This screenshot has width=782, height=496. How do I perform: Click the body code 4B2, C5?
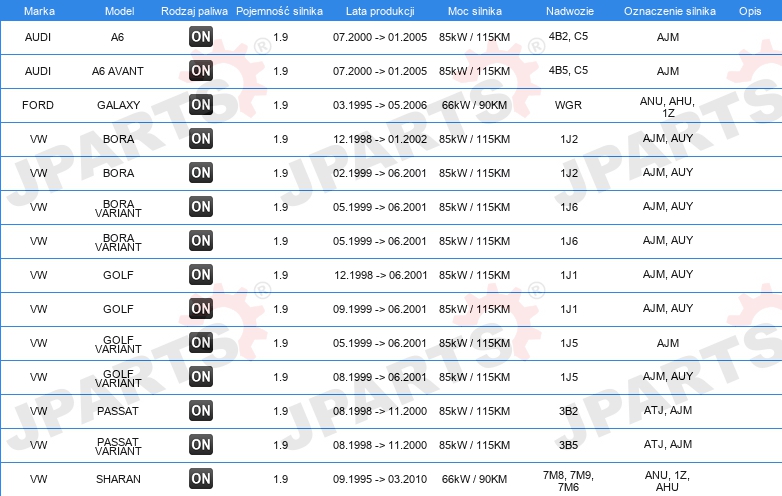[569, 36]
